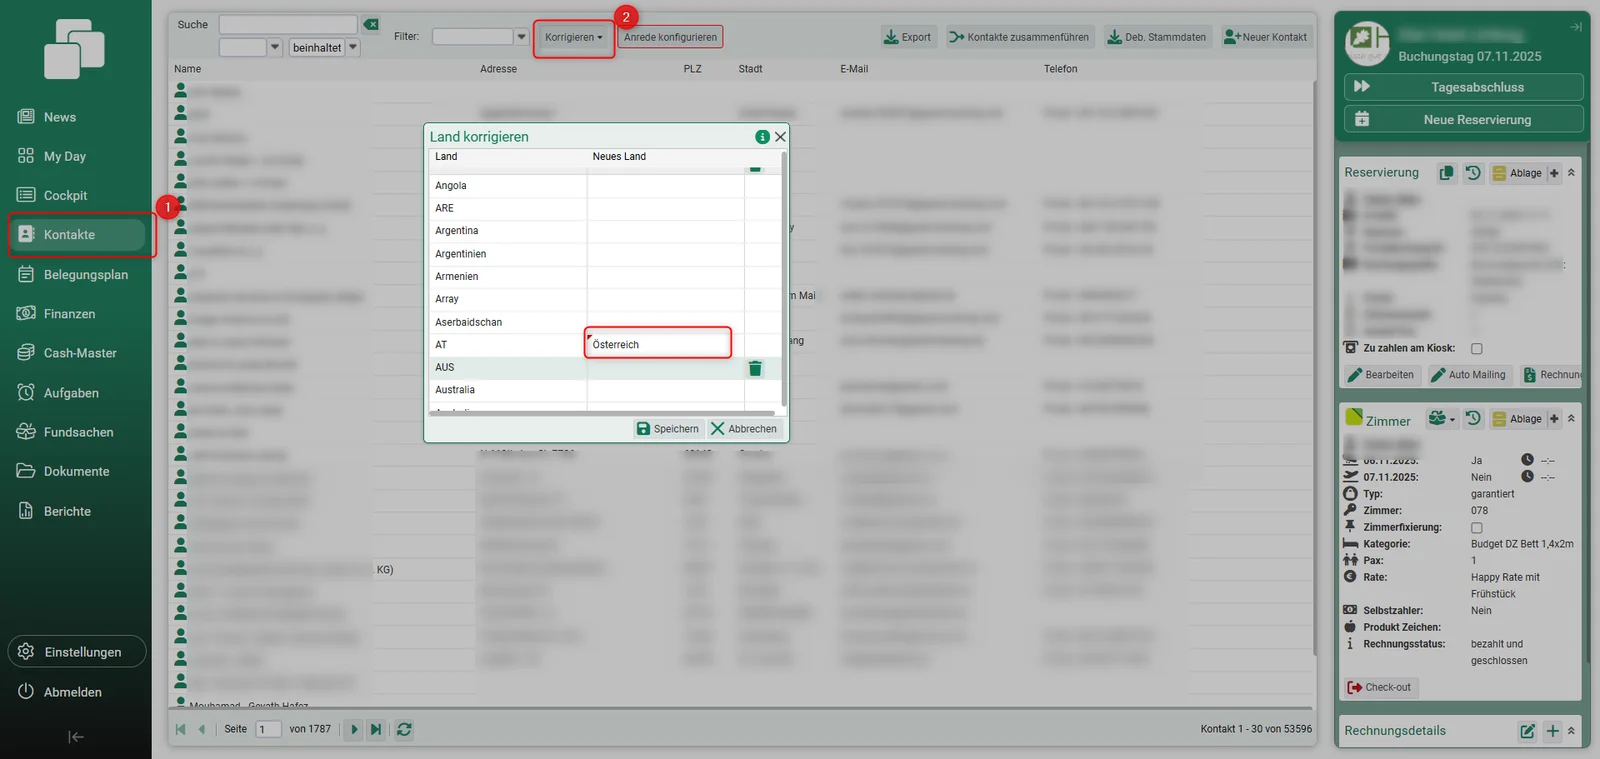The image size is (1600, 759).
Task: Refresh the contact list
Action: (404, 729)
